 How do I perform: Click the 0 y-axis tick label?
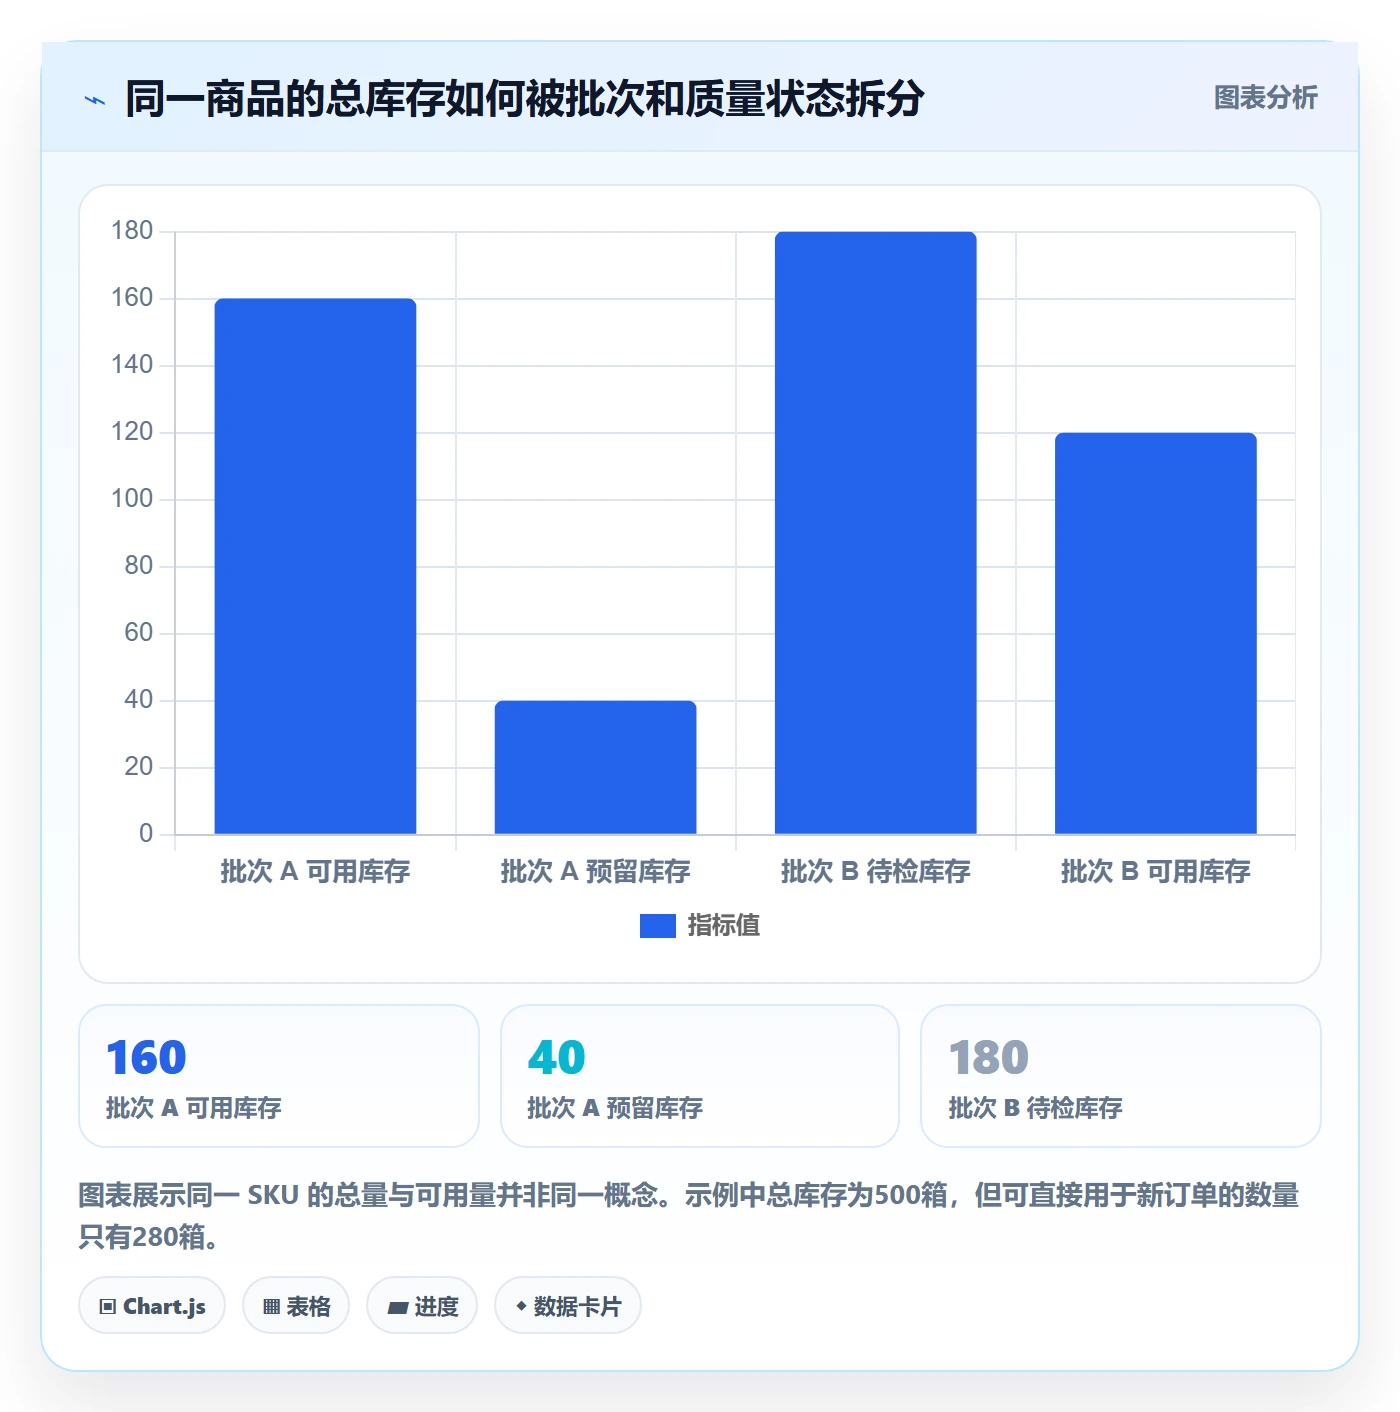146,834
